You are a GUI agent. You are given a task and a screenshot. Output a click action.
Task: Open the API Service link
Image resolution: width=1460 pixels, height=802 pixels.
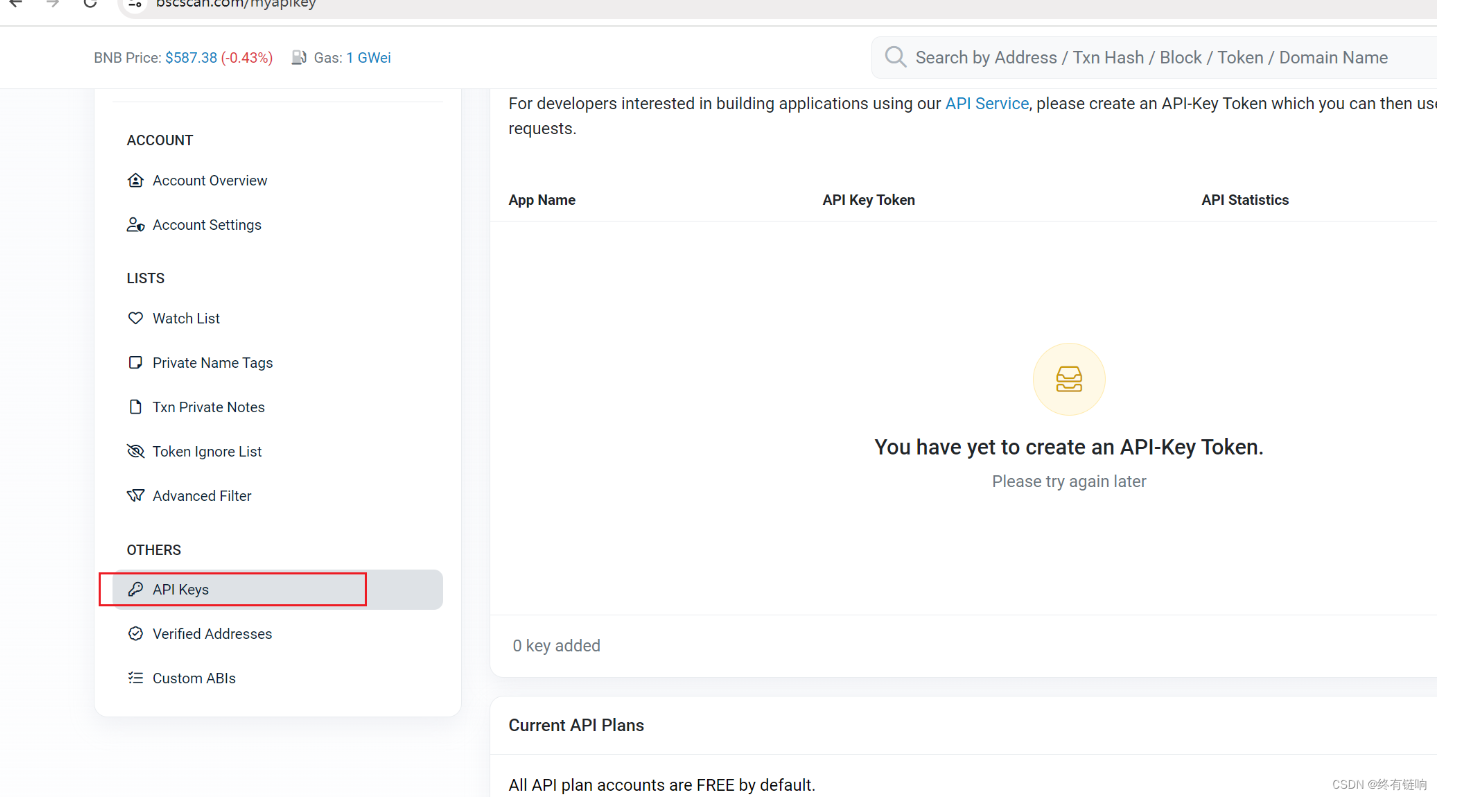(986, 103)
